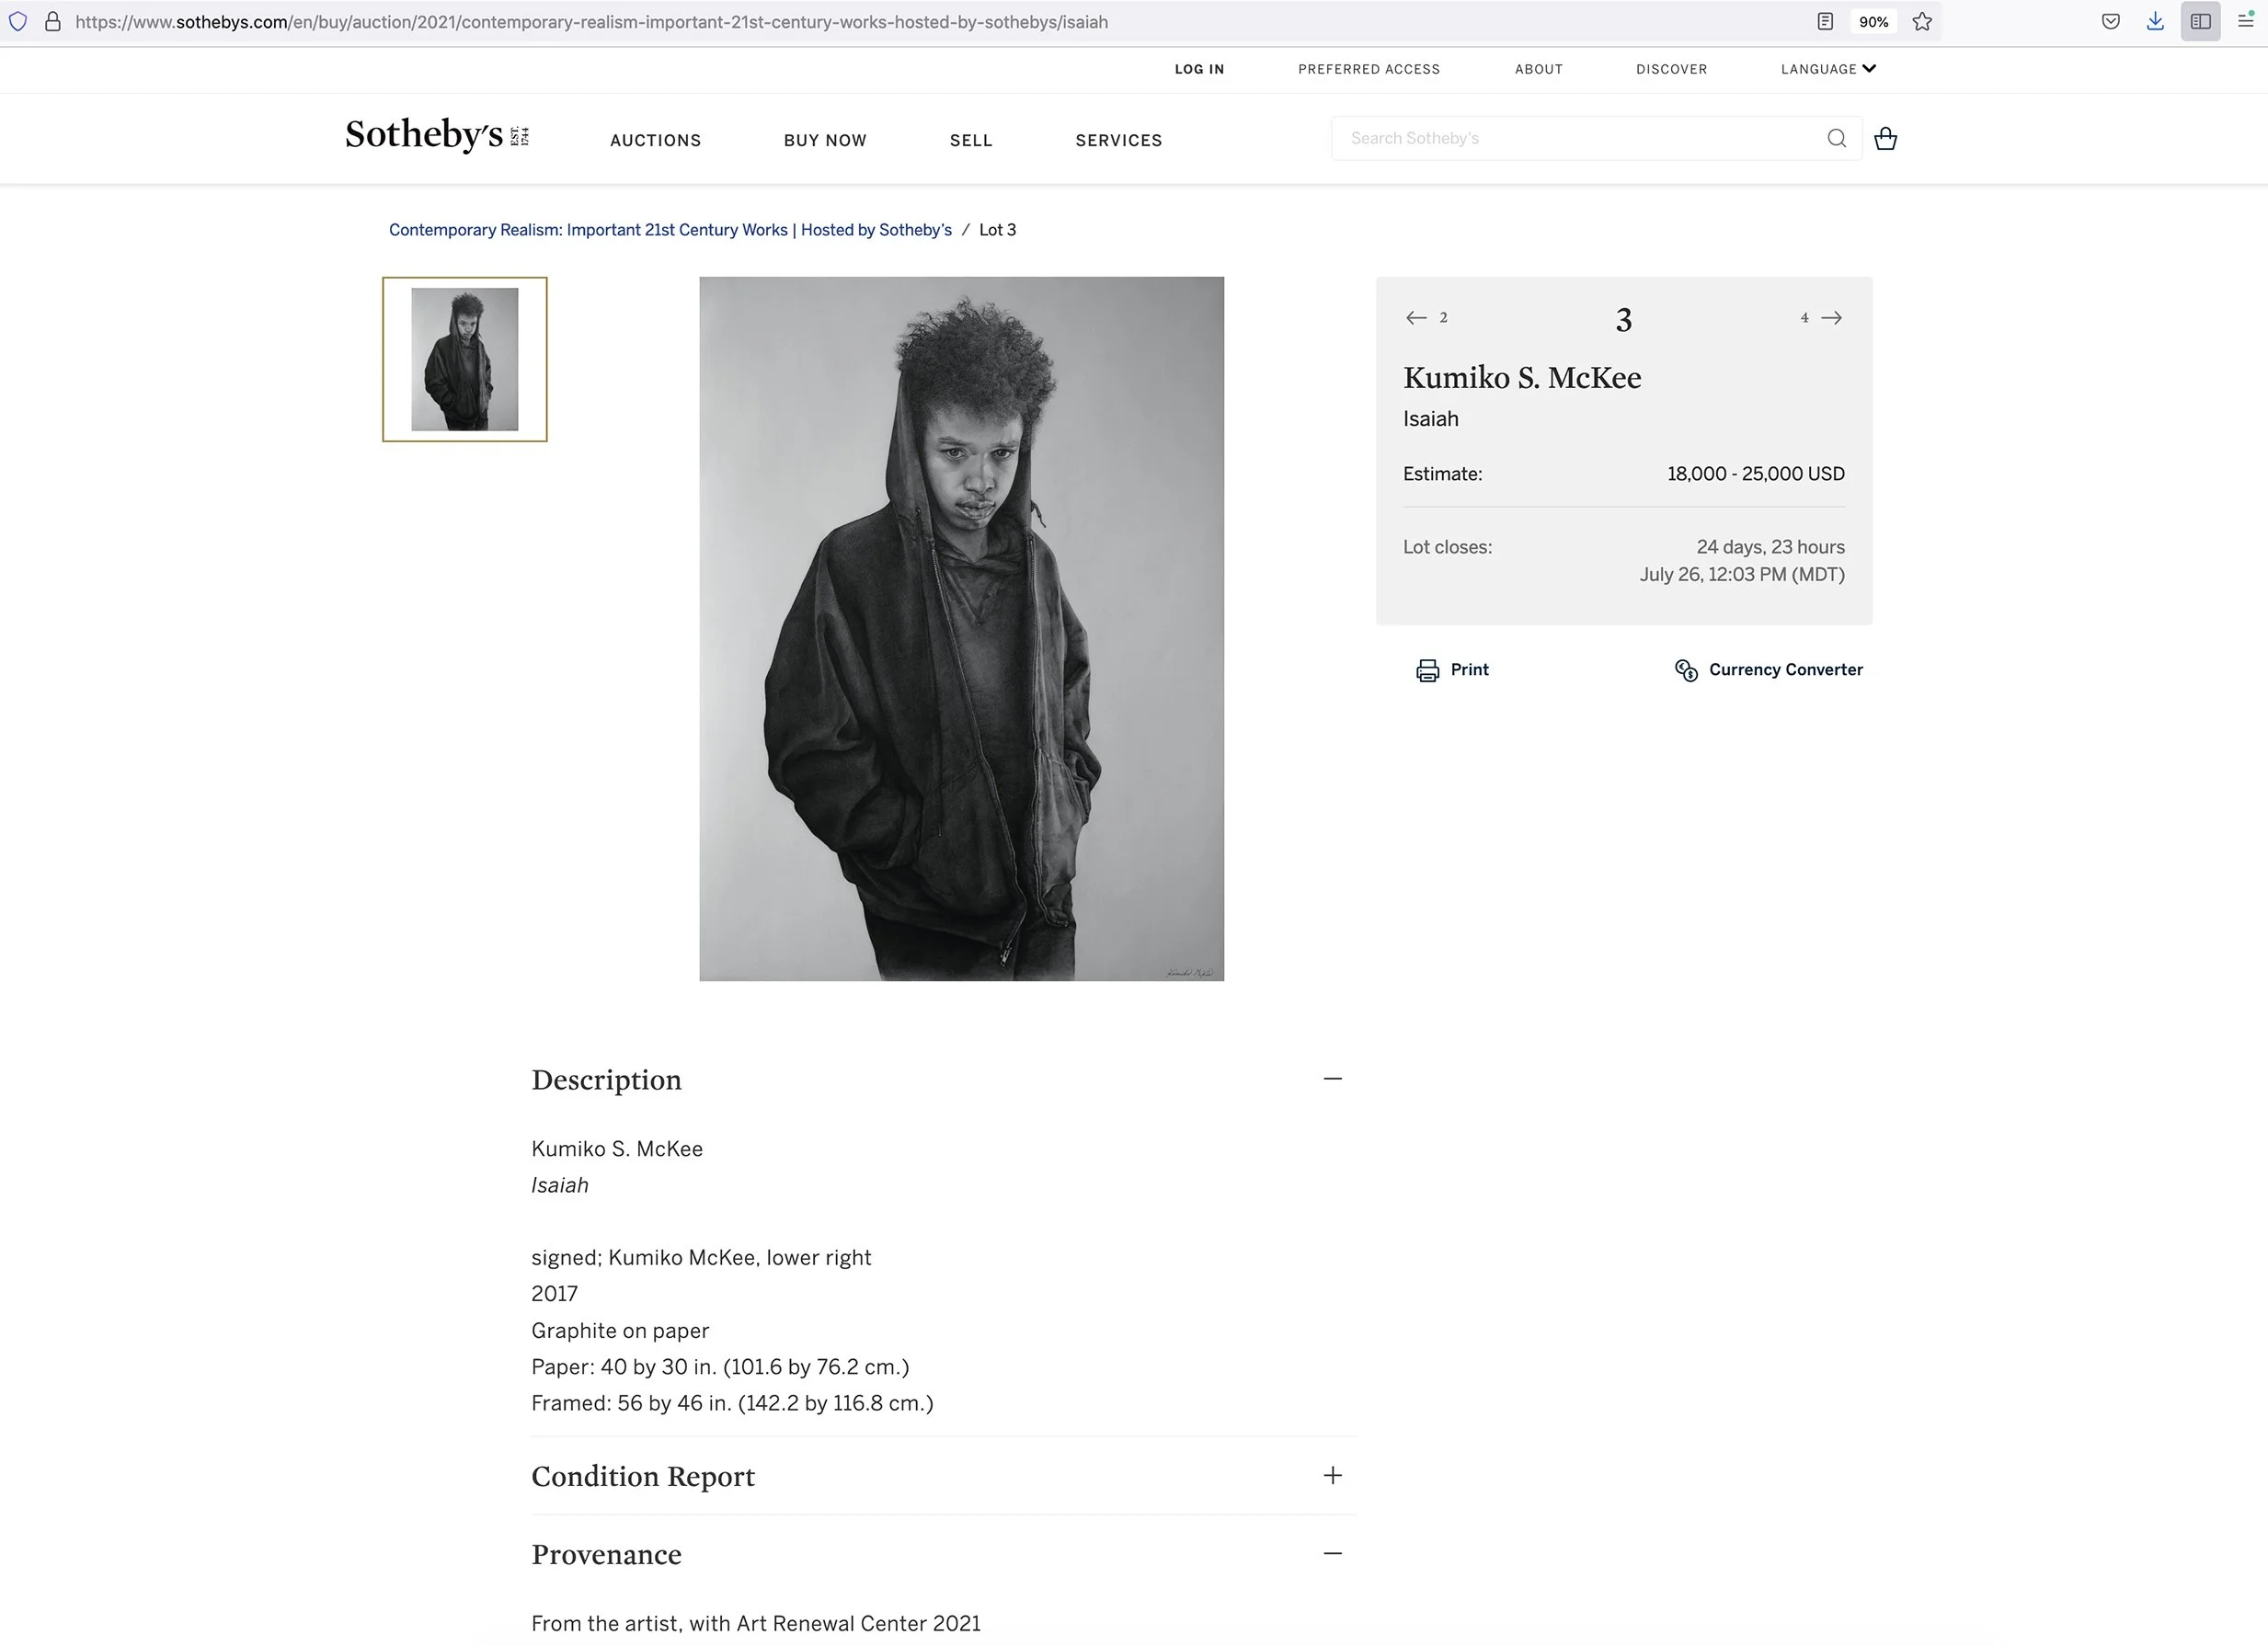Click the Search Sotheby's input field
Screen dimensions: 2268x1646
coord(1580,138)
